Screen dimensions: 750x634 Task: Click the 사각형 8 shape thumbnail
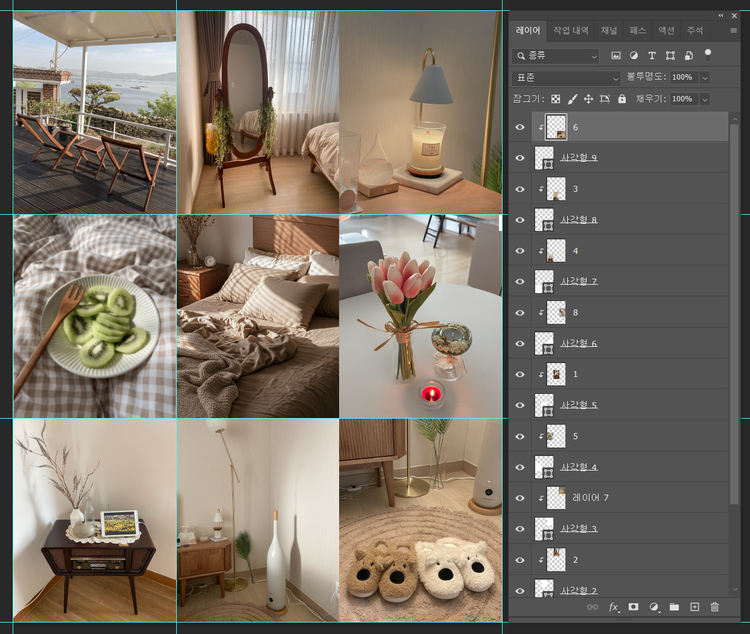pos(544,220)
